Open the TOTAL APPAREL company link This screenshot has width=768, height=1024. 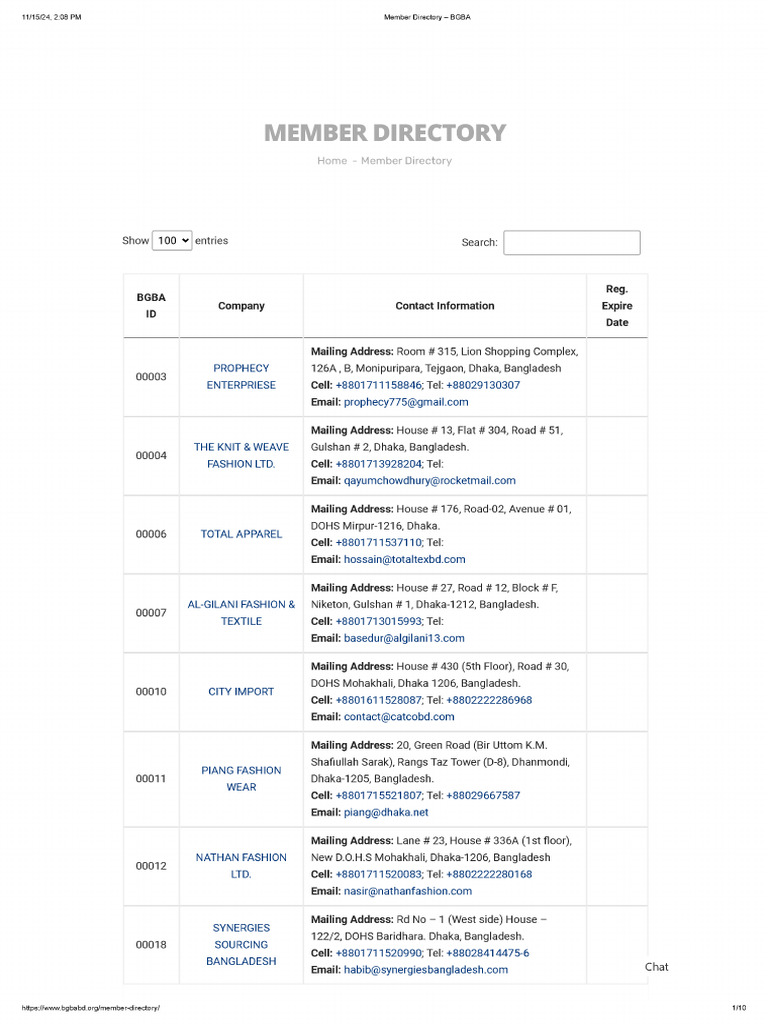click(x=241, y=534)
